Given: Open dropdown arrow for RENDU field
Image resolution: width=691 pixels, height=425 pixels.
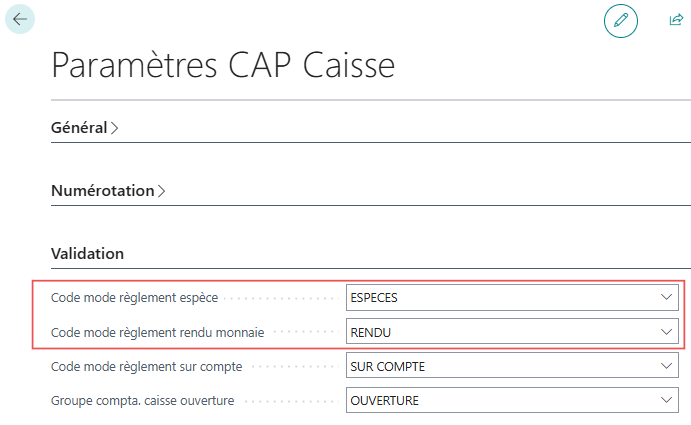Looking at the screenshot, I should 666,332.
